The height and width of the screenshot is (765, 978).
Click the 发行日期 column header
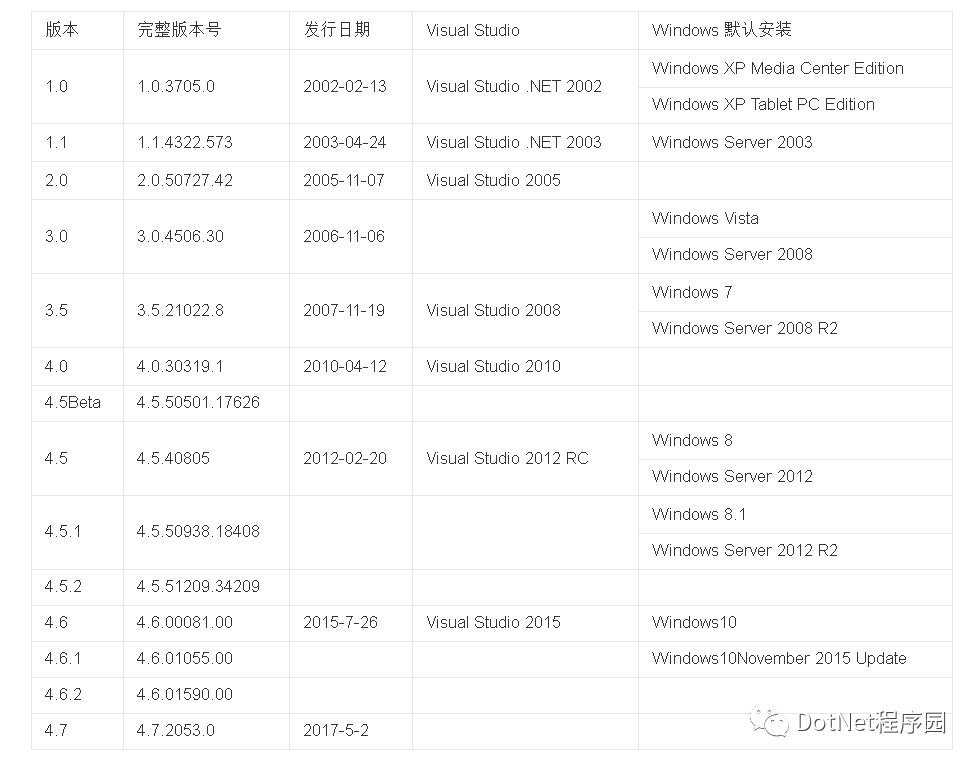(x=351, y=31)
